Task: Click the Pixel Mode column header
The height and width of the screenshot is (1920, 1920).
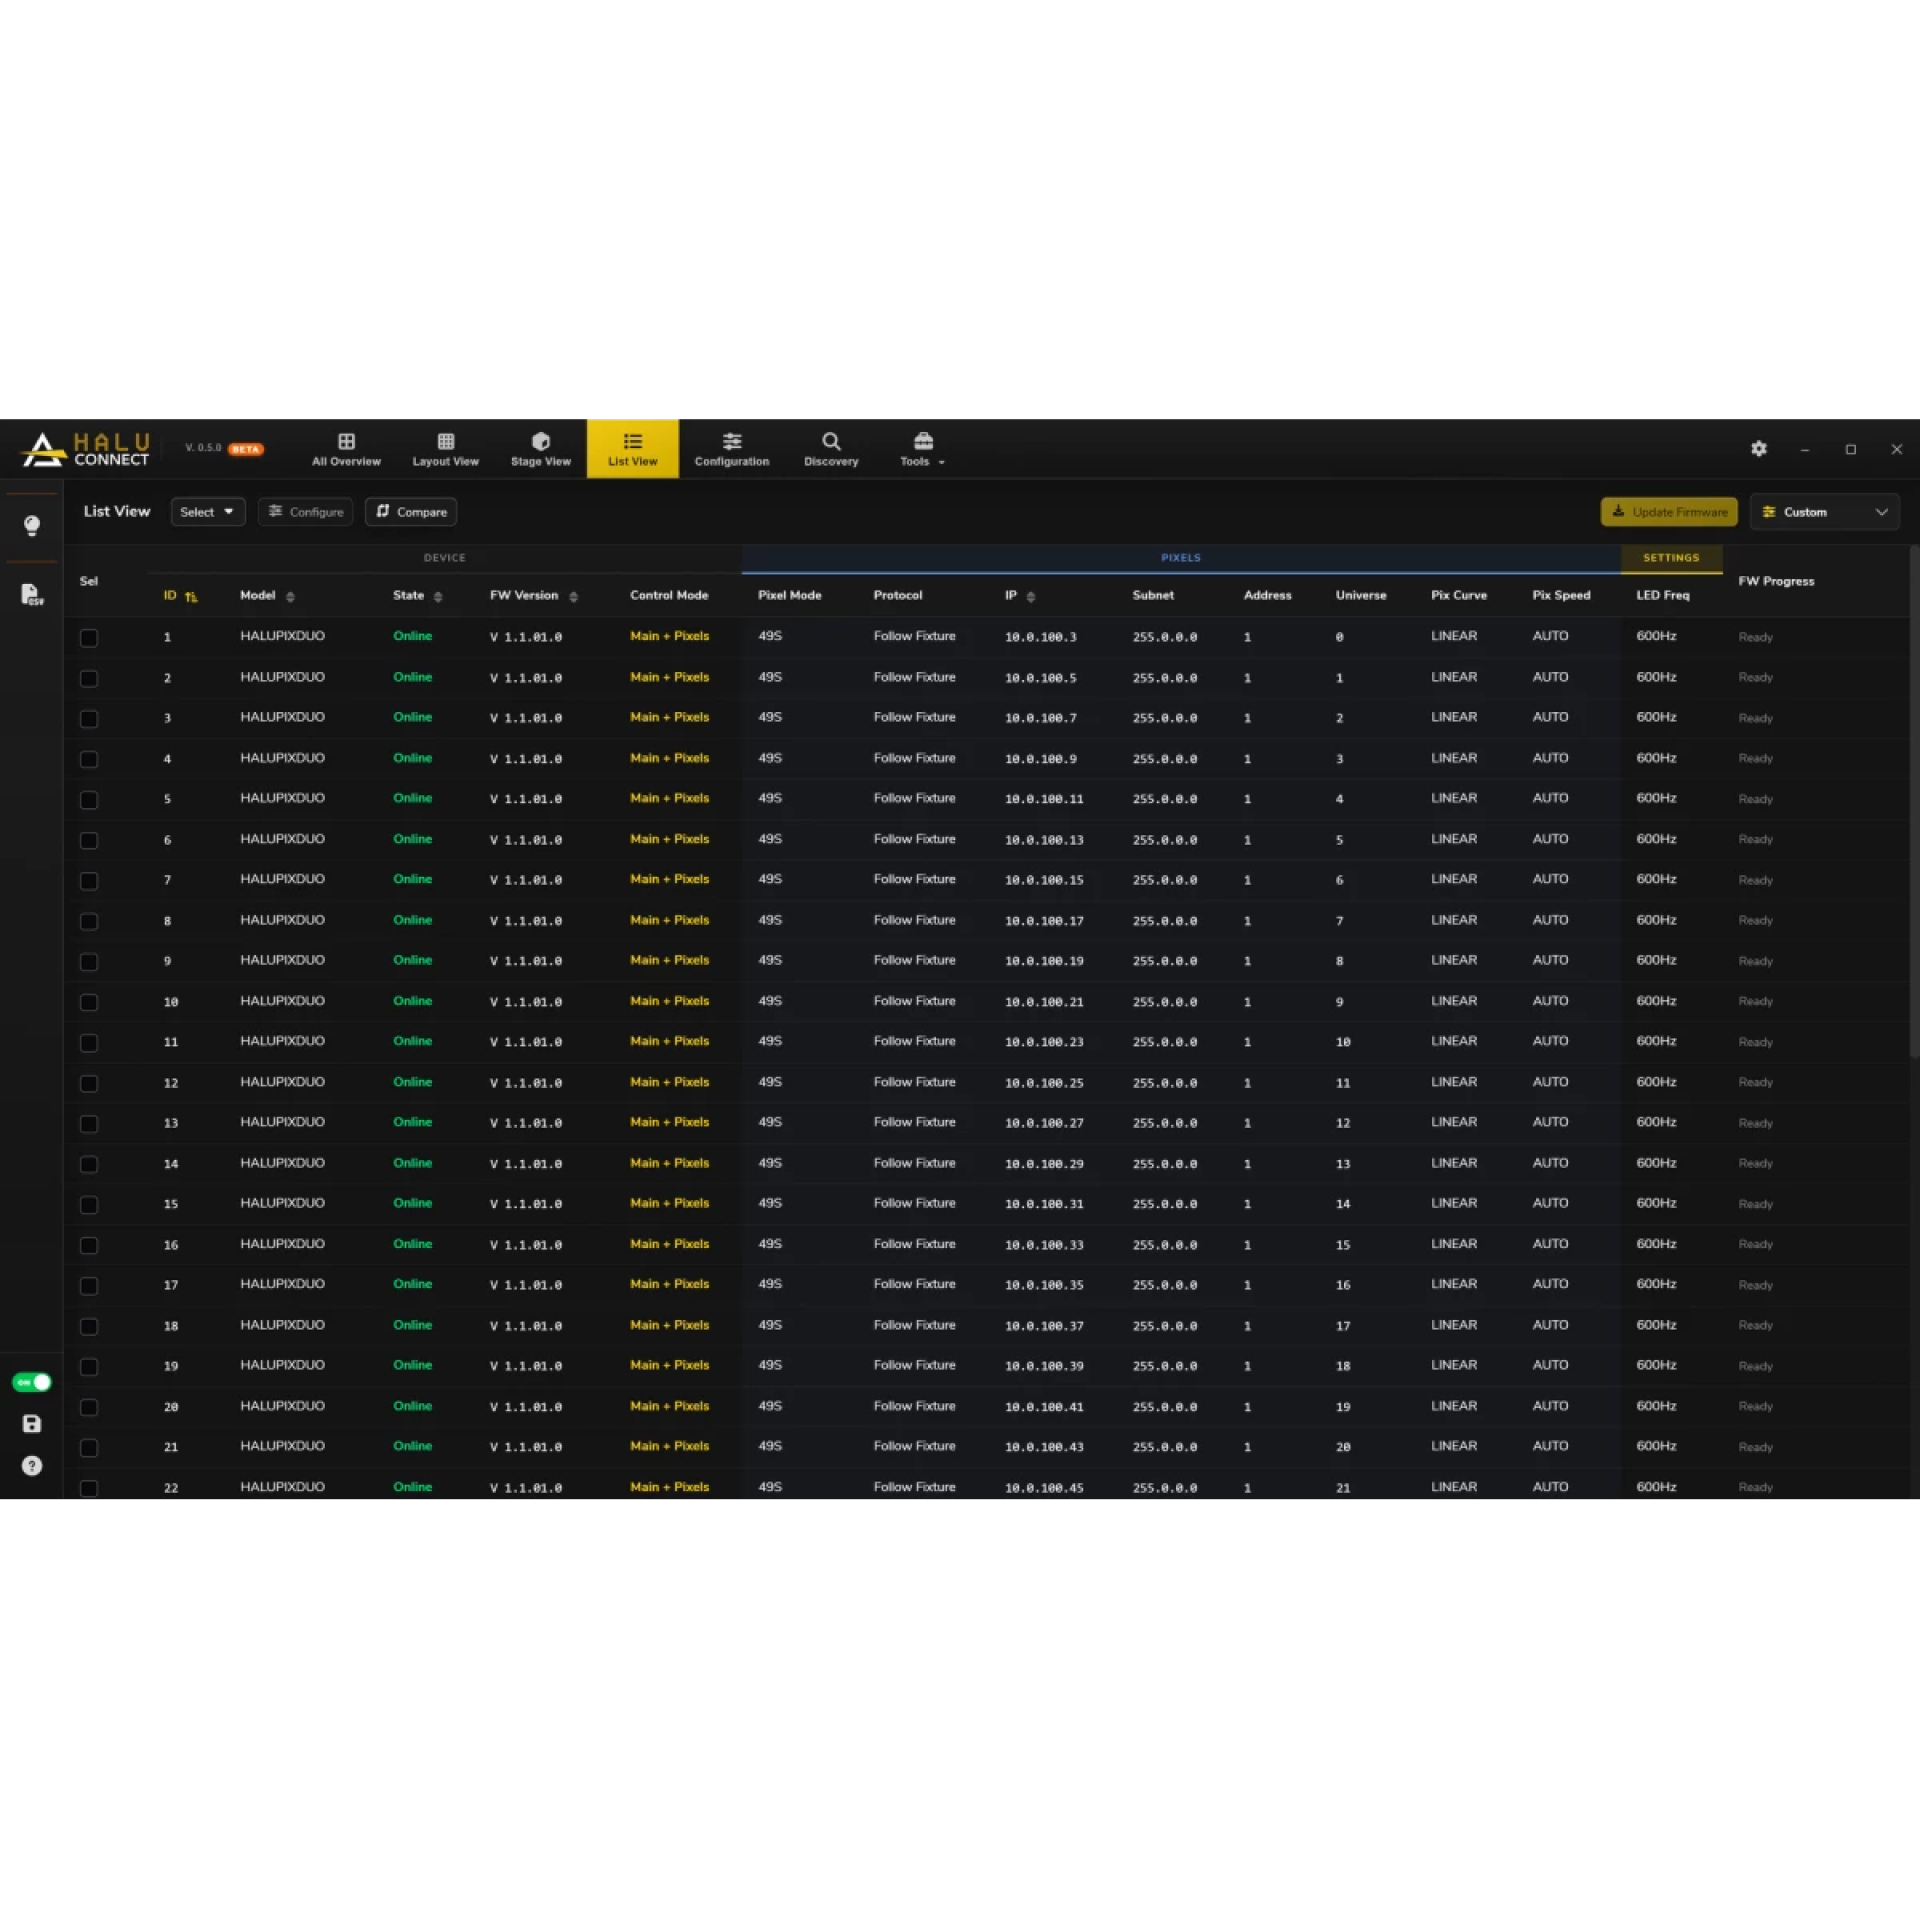Action: pyautogui.click(x=789, y=595)
